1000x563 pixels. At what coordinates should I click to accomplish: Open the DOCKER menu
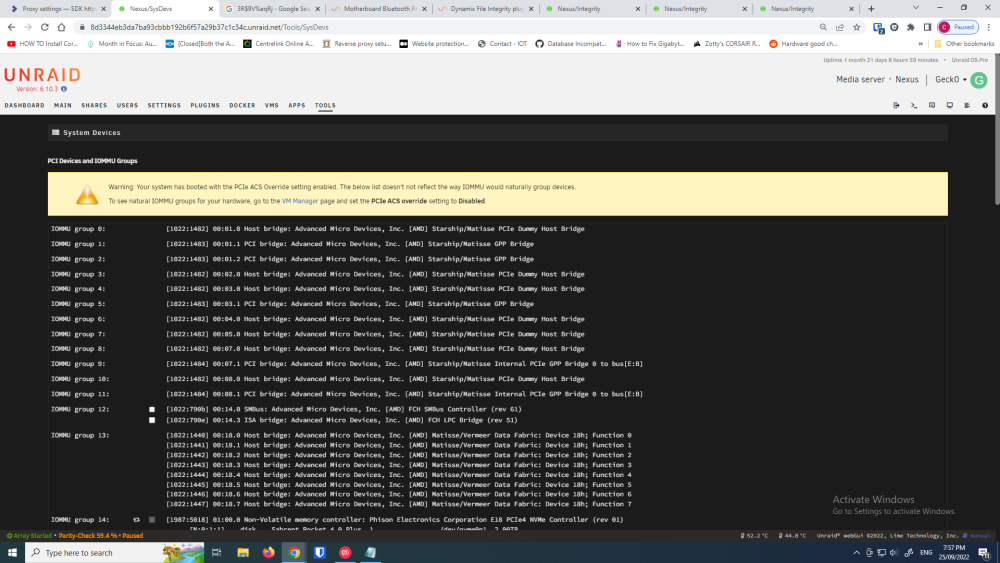coord(242,105)
